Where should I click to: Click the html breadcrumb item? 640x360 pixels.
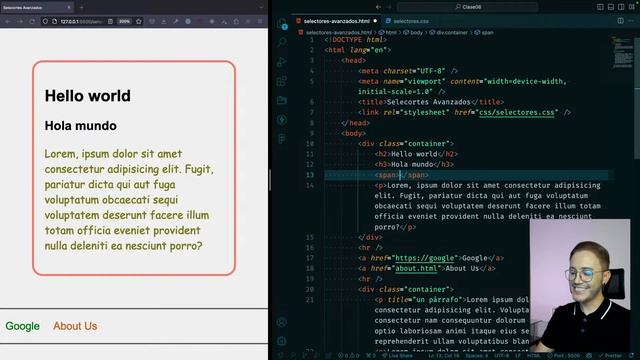pos(388,32)
